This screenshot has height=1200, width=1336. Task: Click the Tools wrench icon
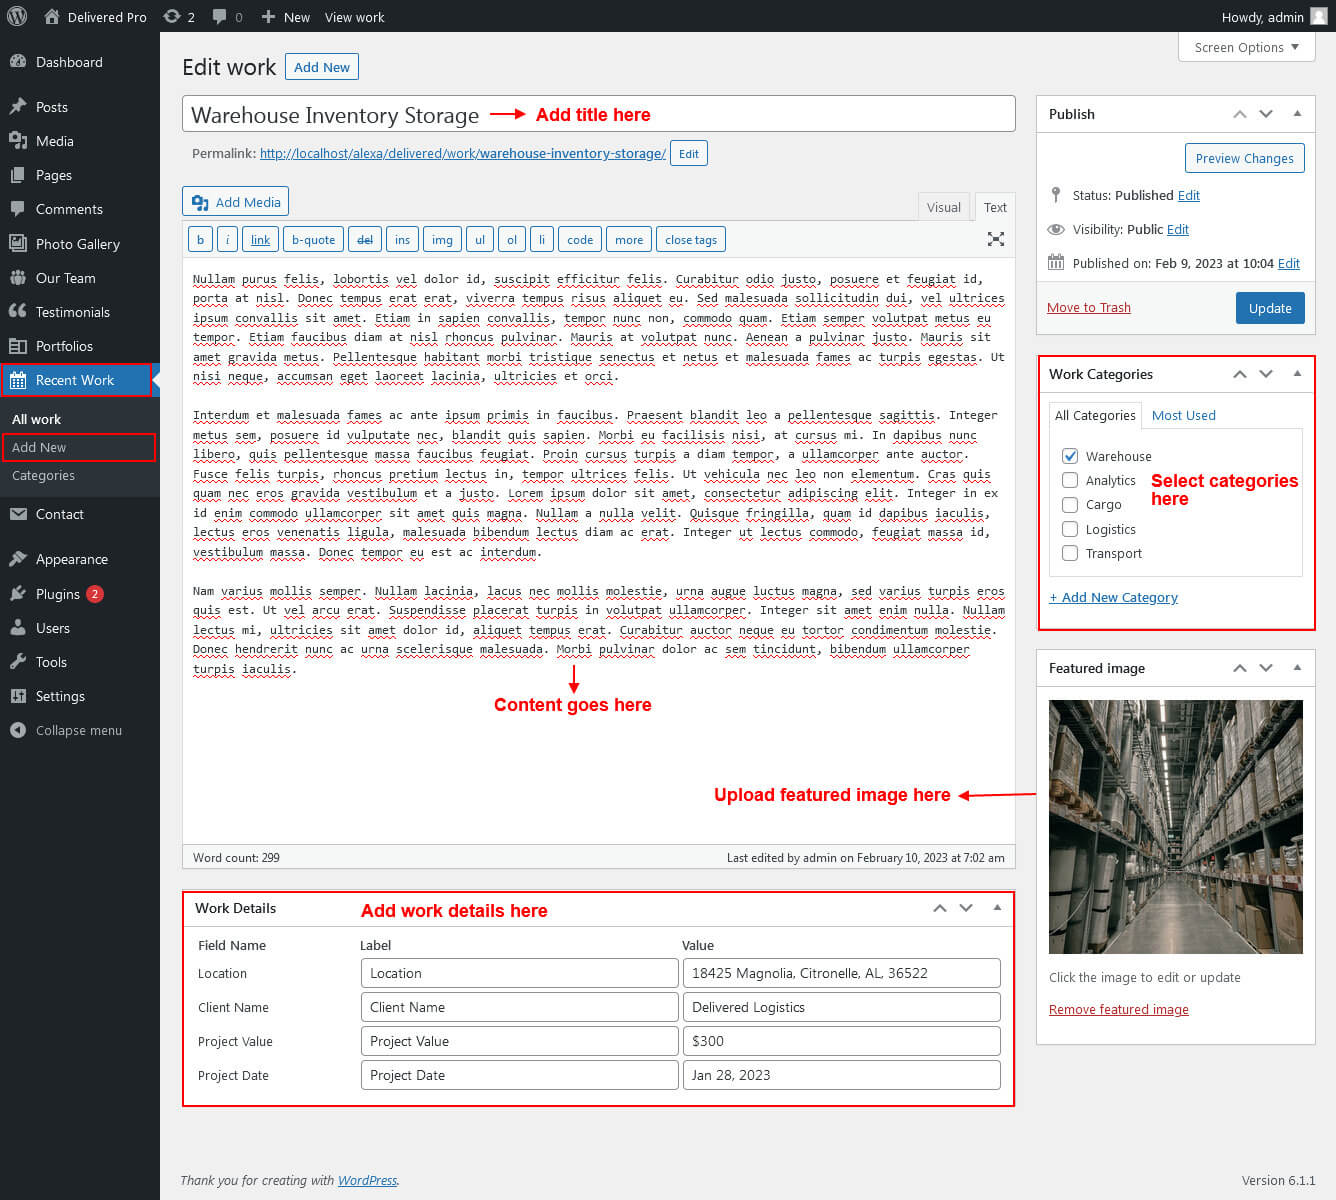tap(18, 662)
